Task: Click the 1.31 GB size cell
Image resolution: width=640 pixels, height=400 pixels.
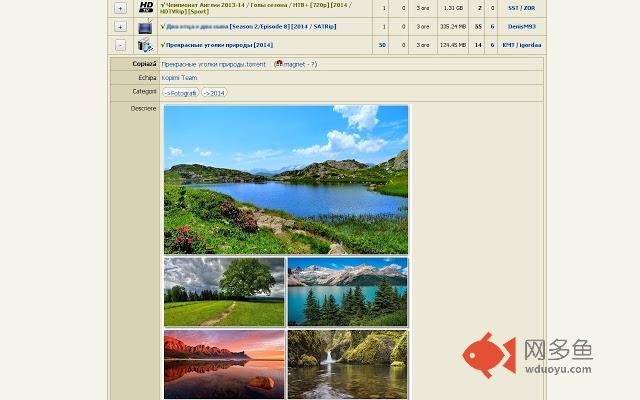Action: point(453,8)
